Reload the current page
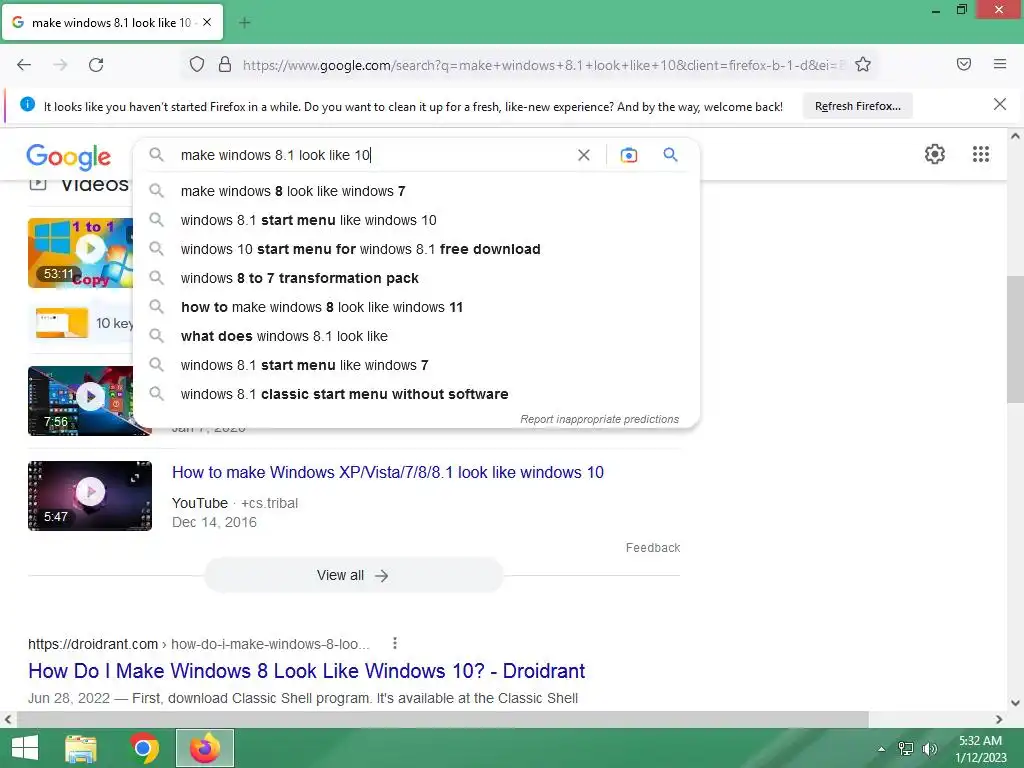The image size is (1024, 768). 96,65
